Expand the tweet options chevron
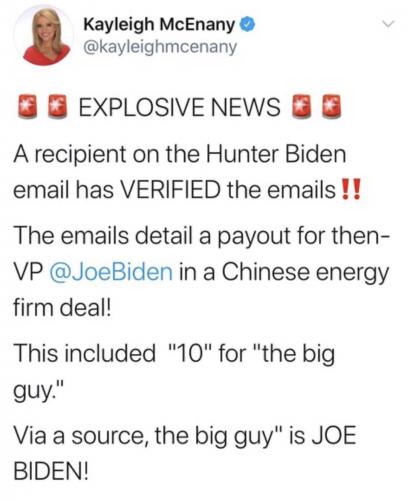Viewport: 407px width, 500px height. tap(388, 24)
